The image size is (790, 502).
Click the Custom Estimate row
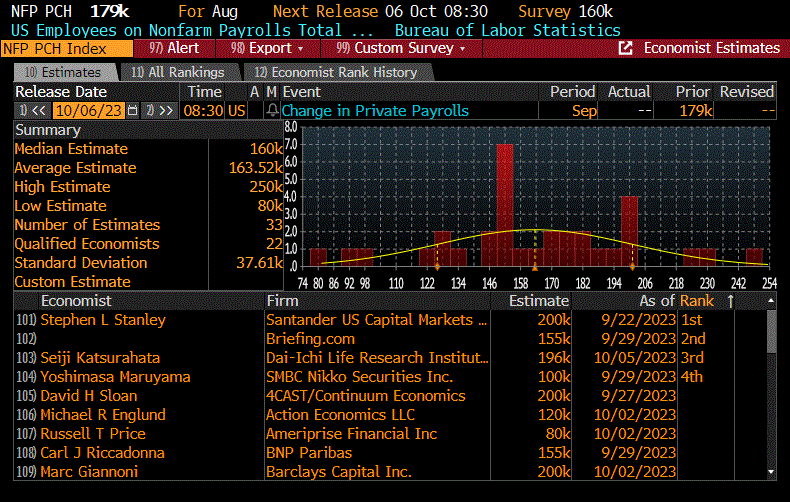[x=149, y=282]
